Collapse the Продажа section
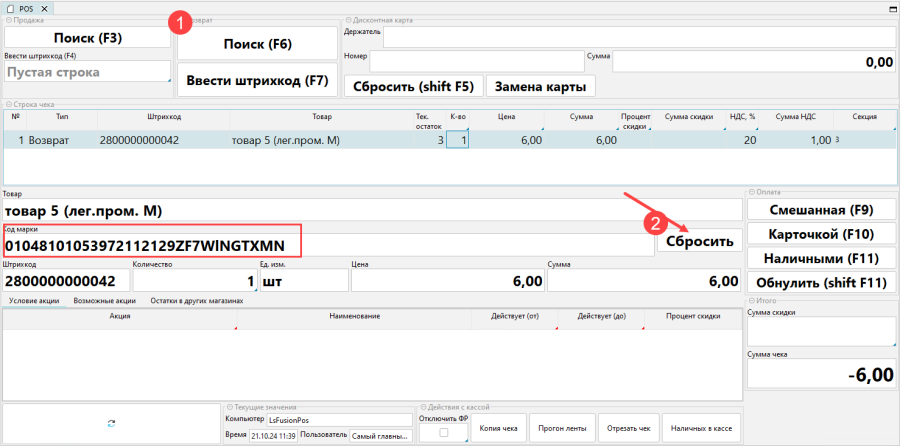This screenshot has width=900, height=446. click(6, 20)
